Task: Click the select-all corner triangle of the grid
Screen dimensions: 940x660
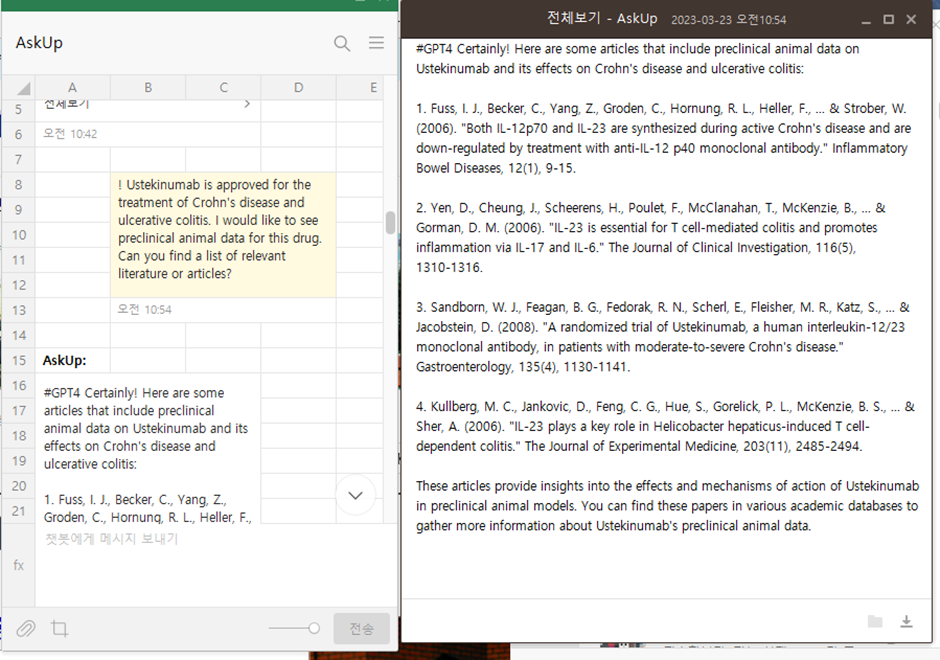Action: tap(23, 89)
